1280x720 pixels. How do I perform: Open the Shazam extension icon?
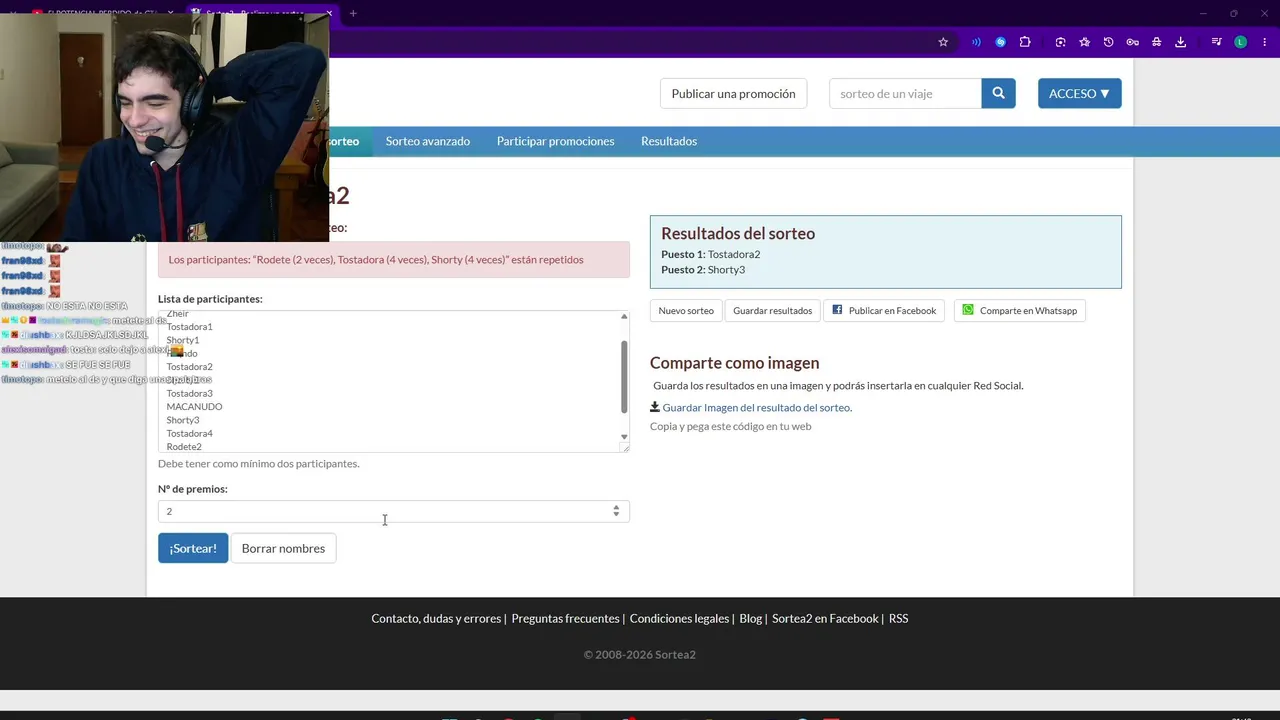[1000, 42]
